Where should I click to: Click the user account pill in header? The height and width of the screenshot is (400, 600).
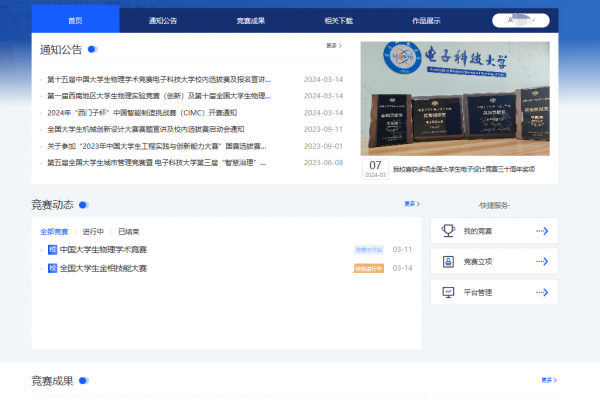[x=521, y=20]
